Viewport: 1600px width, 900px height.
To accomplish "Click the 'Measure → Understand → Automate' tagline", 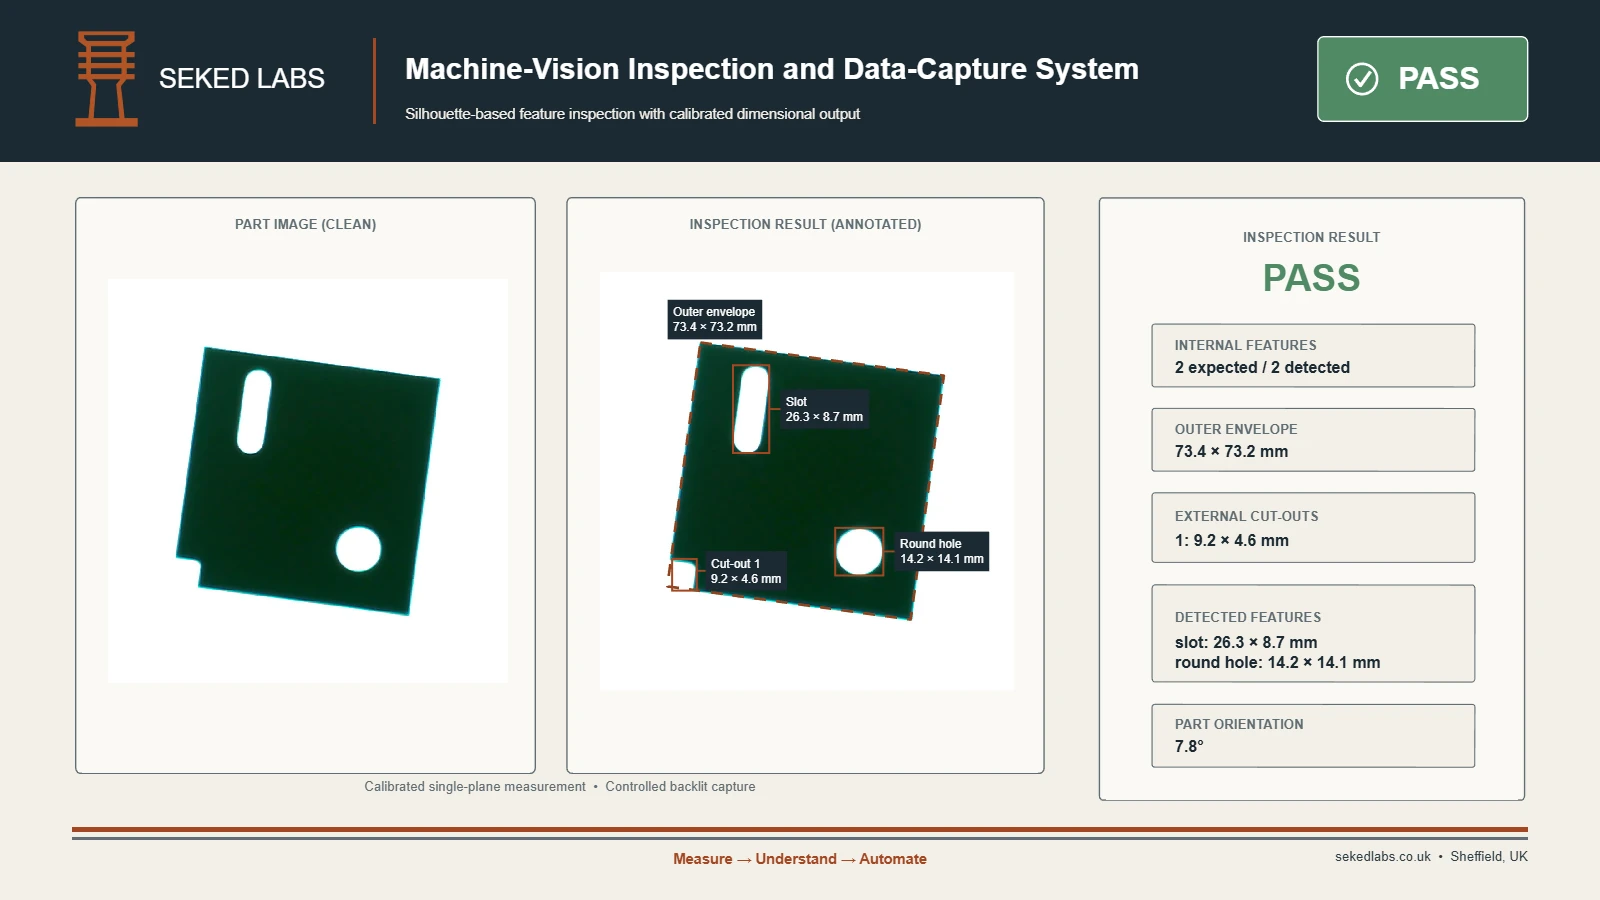I will (800, 859).
